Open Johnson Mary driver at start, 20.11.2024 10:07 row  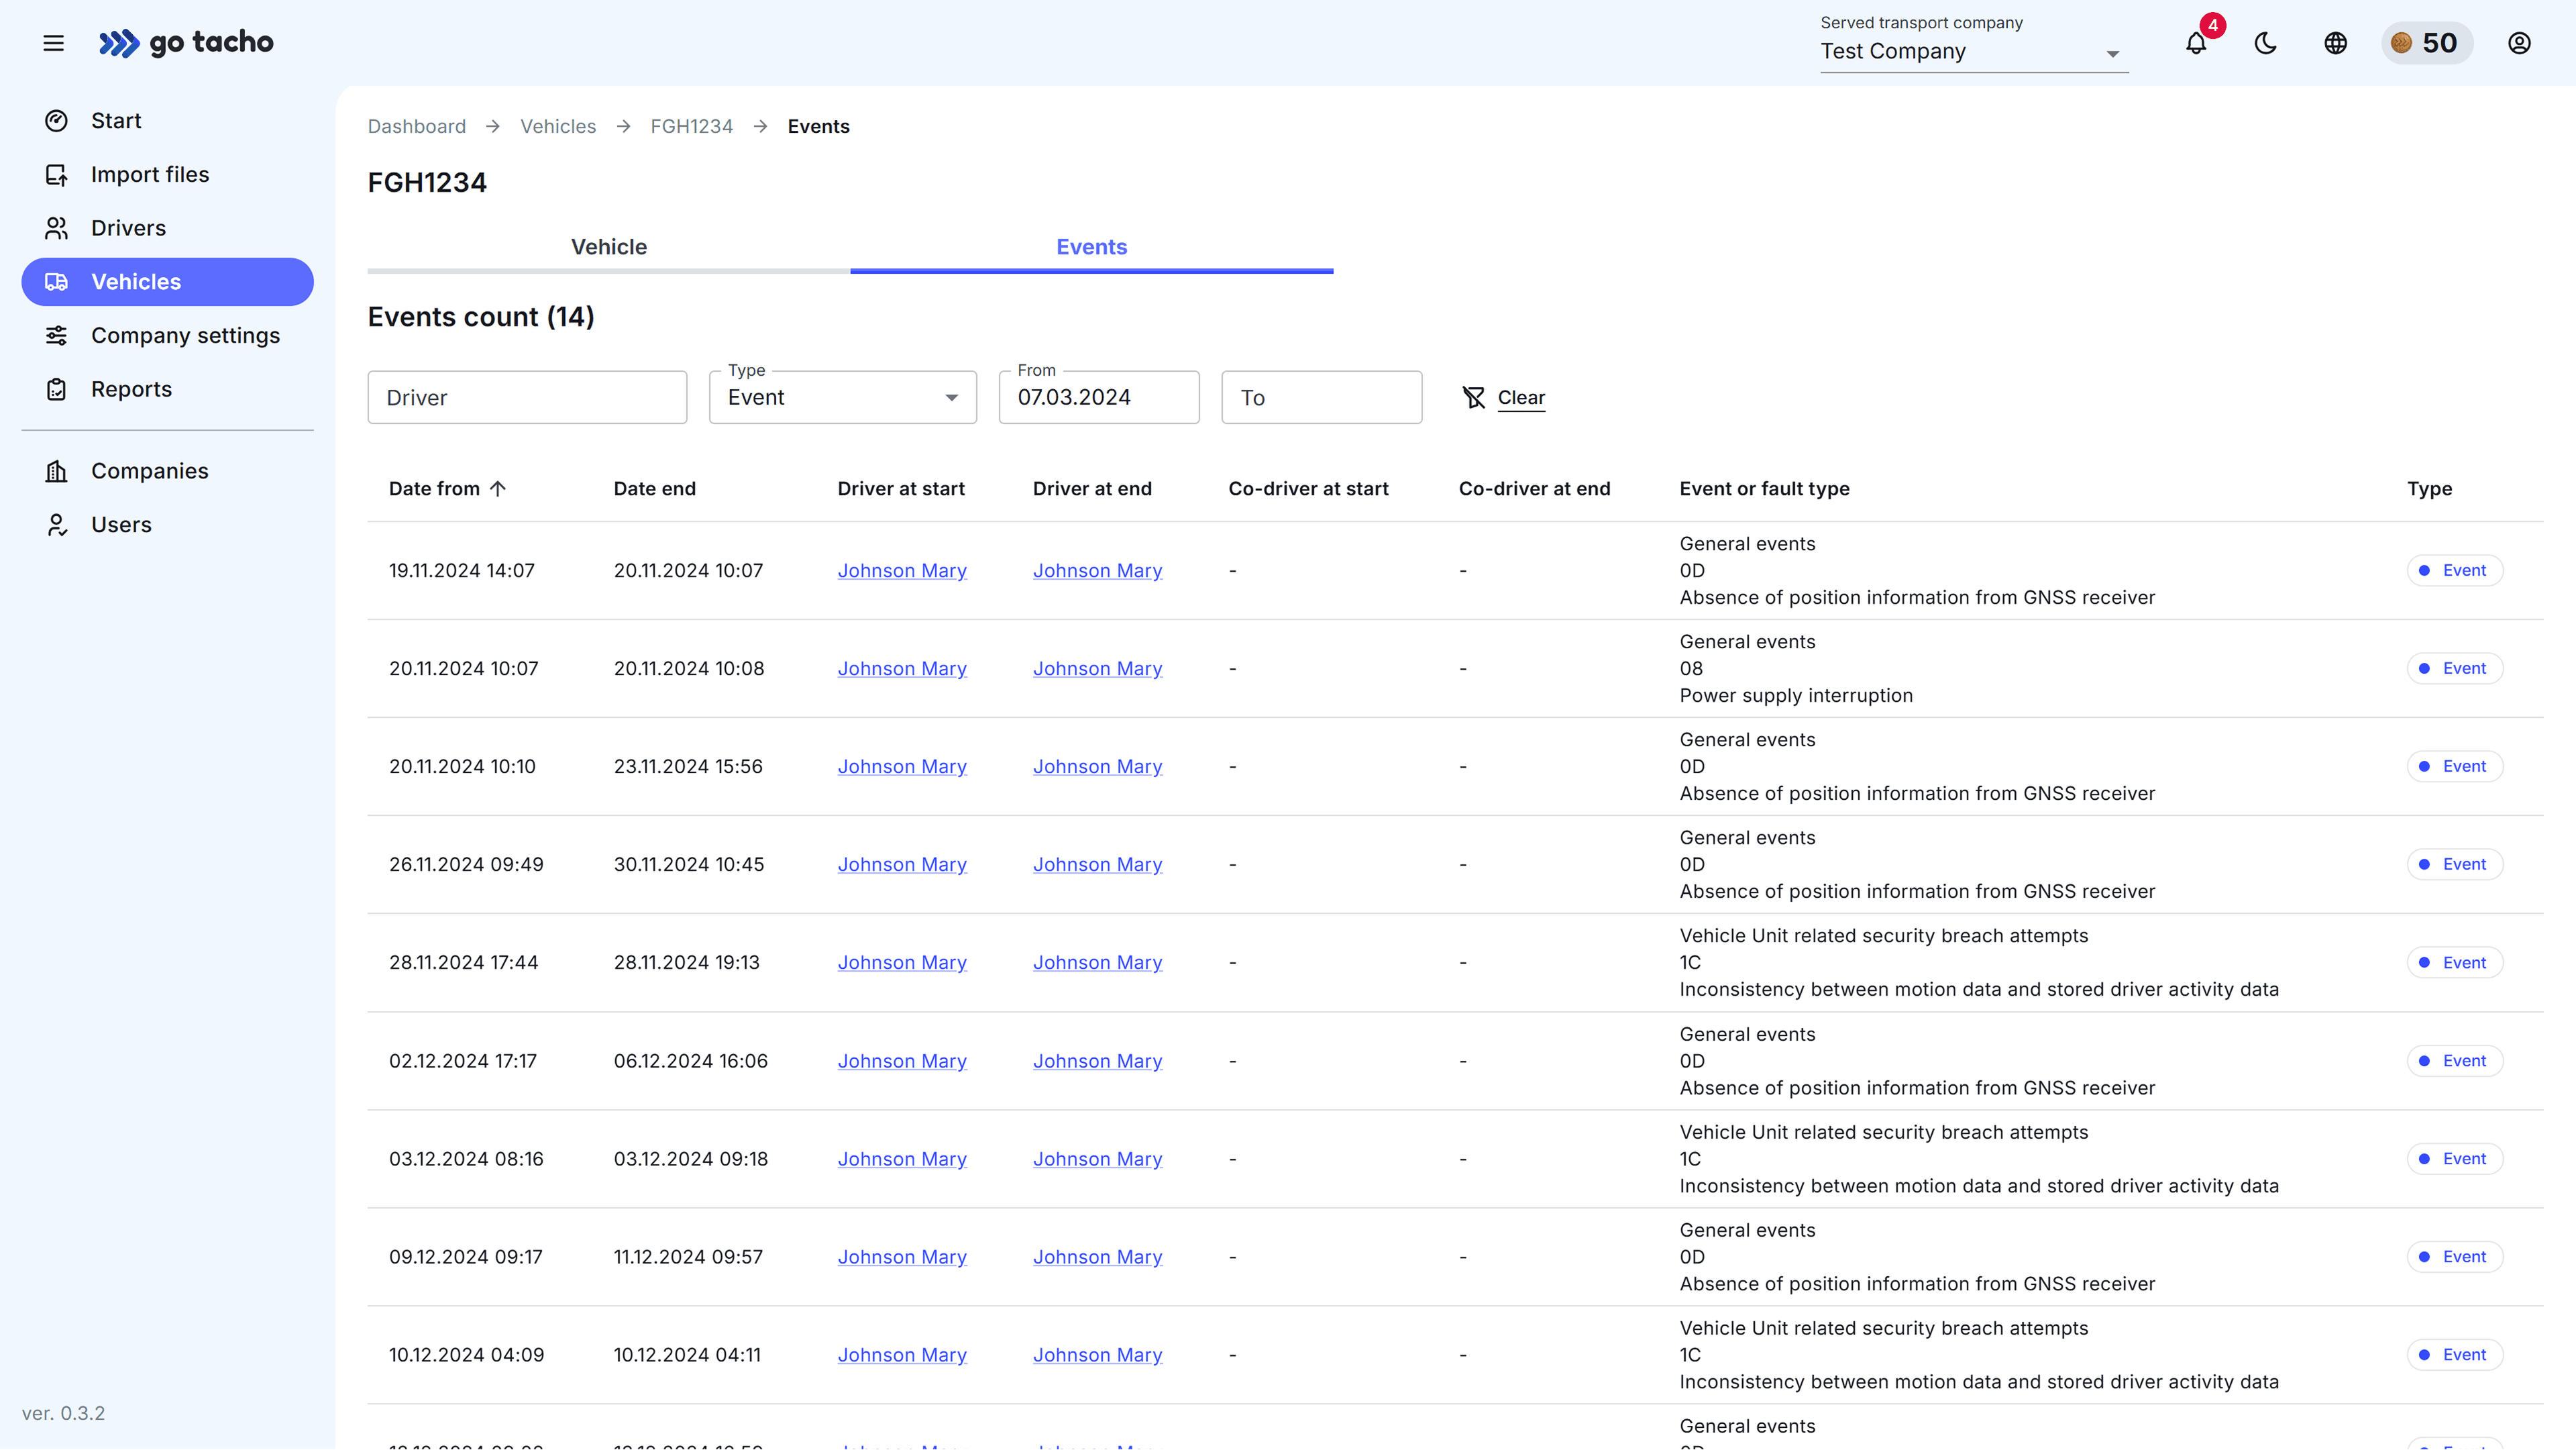902,669
